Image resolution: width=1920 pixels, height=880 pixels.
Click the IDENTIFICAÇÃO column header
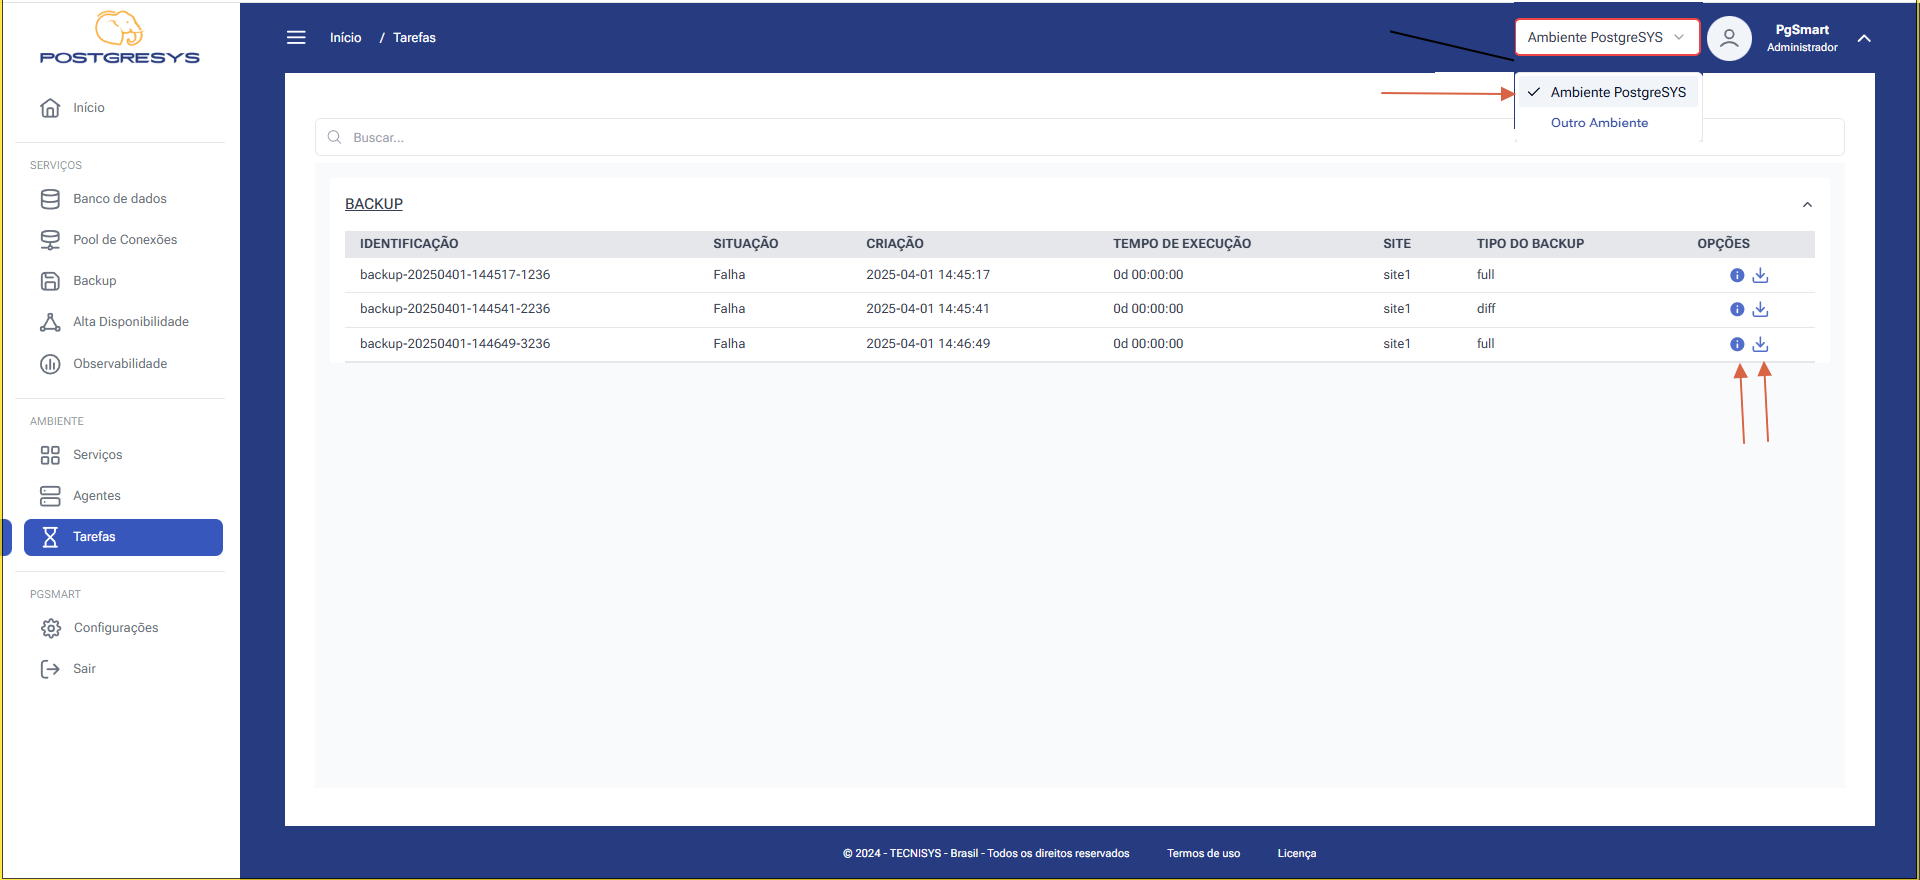point(409,244)
